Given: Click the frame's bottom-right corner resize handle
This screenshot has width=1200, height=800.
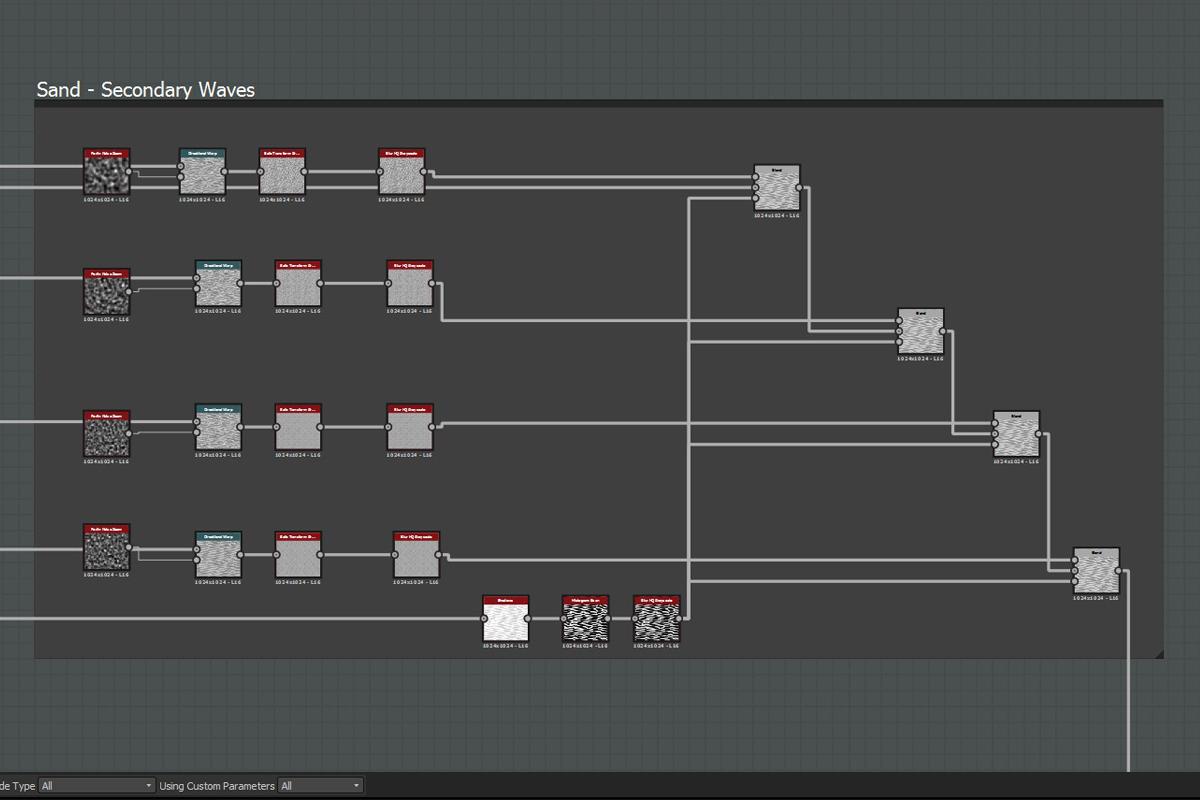Looking at the screenshot, I should pos(1159,654).
